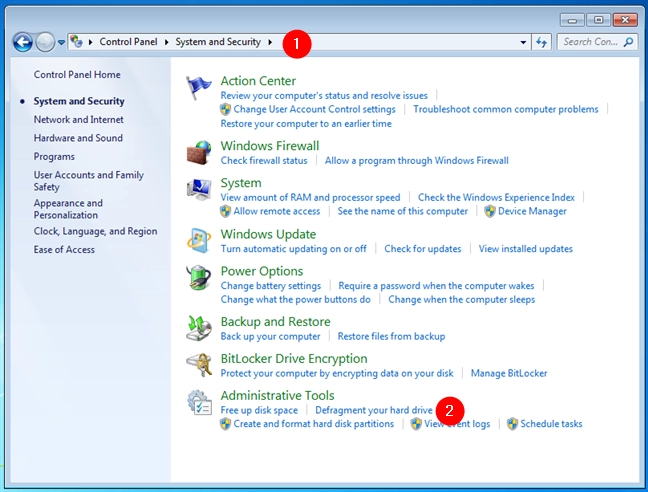Click View amount of RAM and processor speed
The width and height of the screenshot is (648, 492).
pyautogui.click(x=310, y=197)
